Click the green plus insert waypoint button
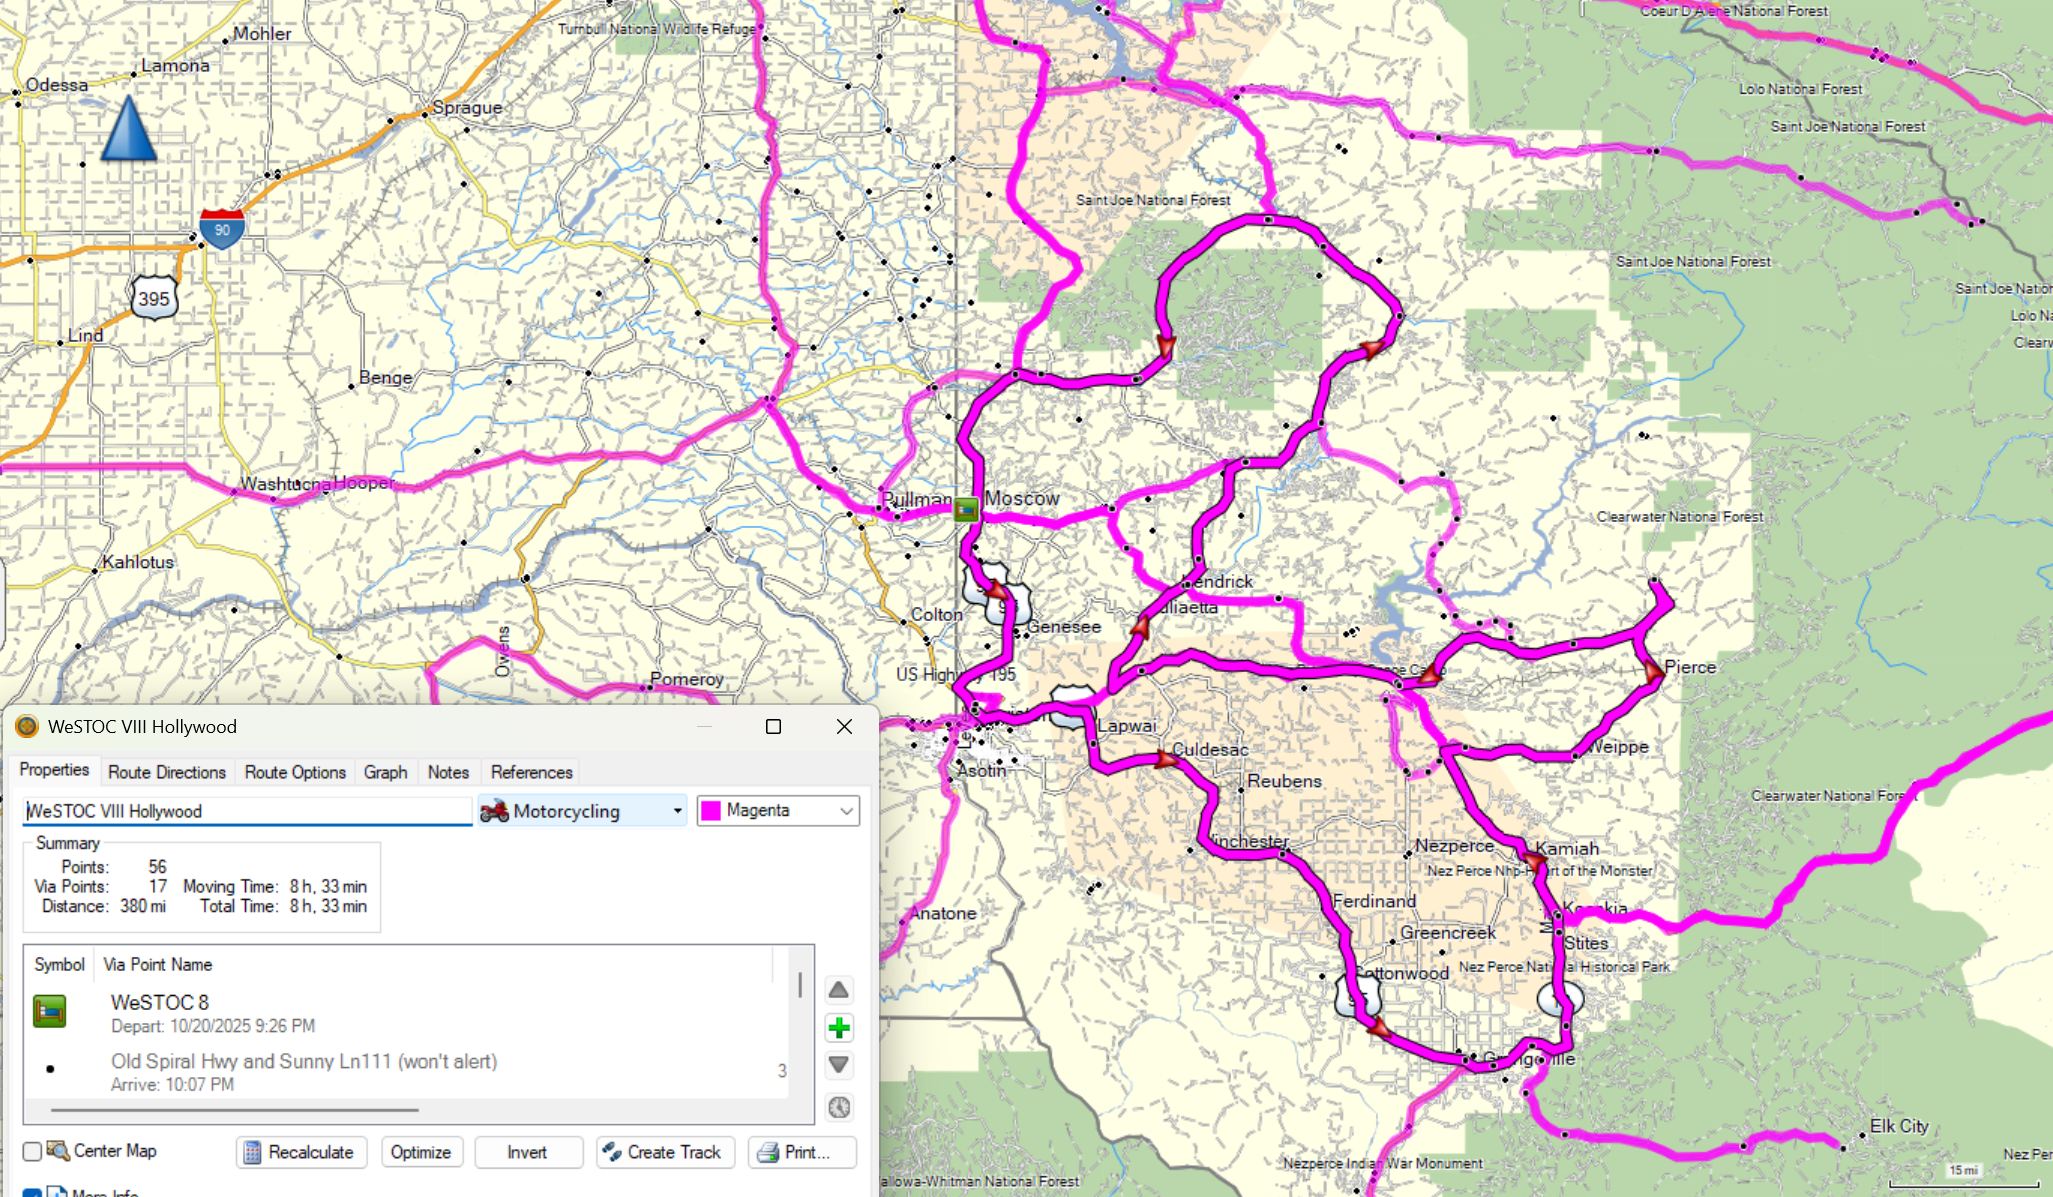The width and height of the screenshot is (2053, 1197). pos(838,1028)
